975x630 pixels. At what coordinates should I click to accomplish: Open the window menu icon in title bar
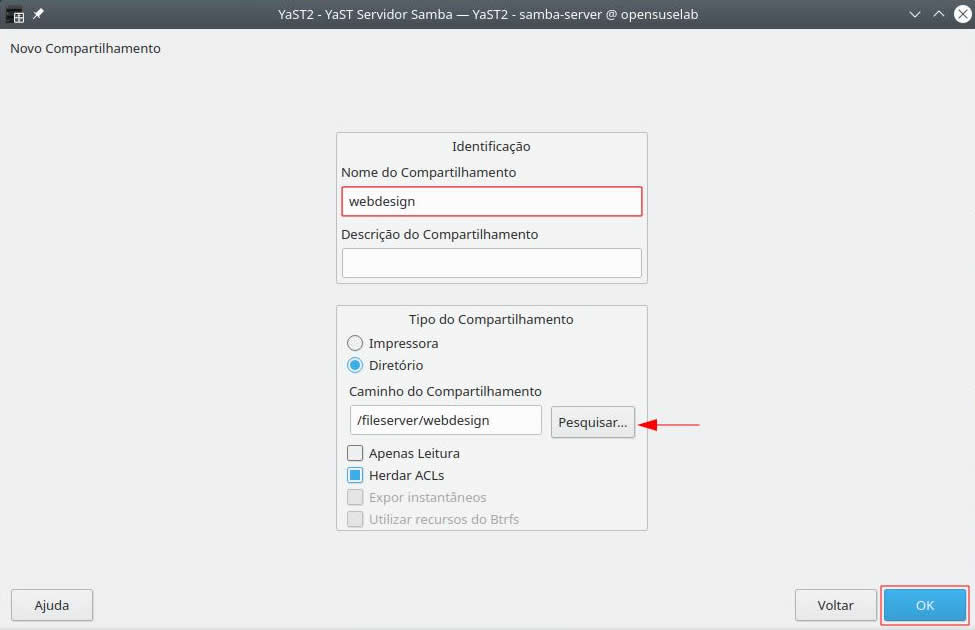pyautogui.click(x=15, y=14)
